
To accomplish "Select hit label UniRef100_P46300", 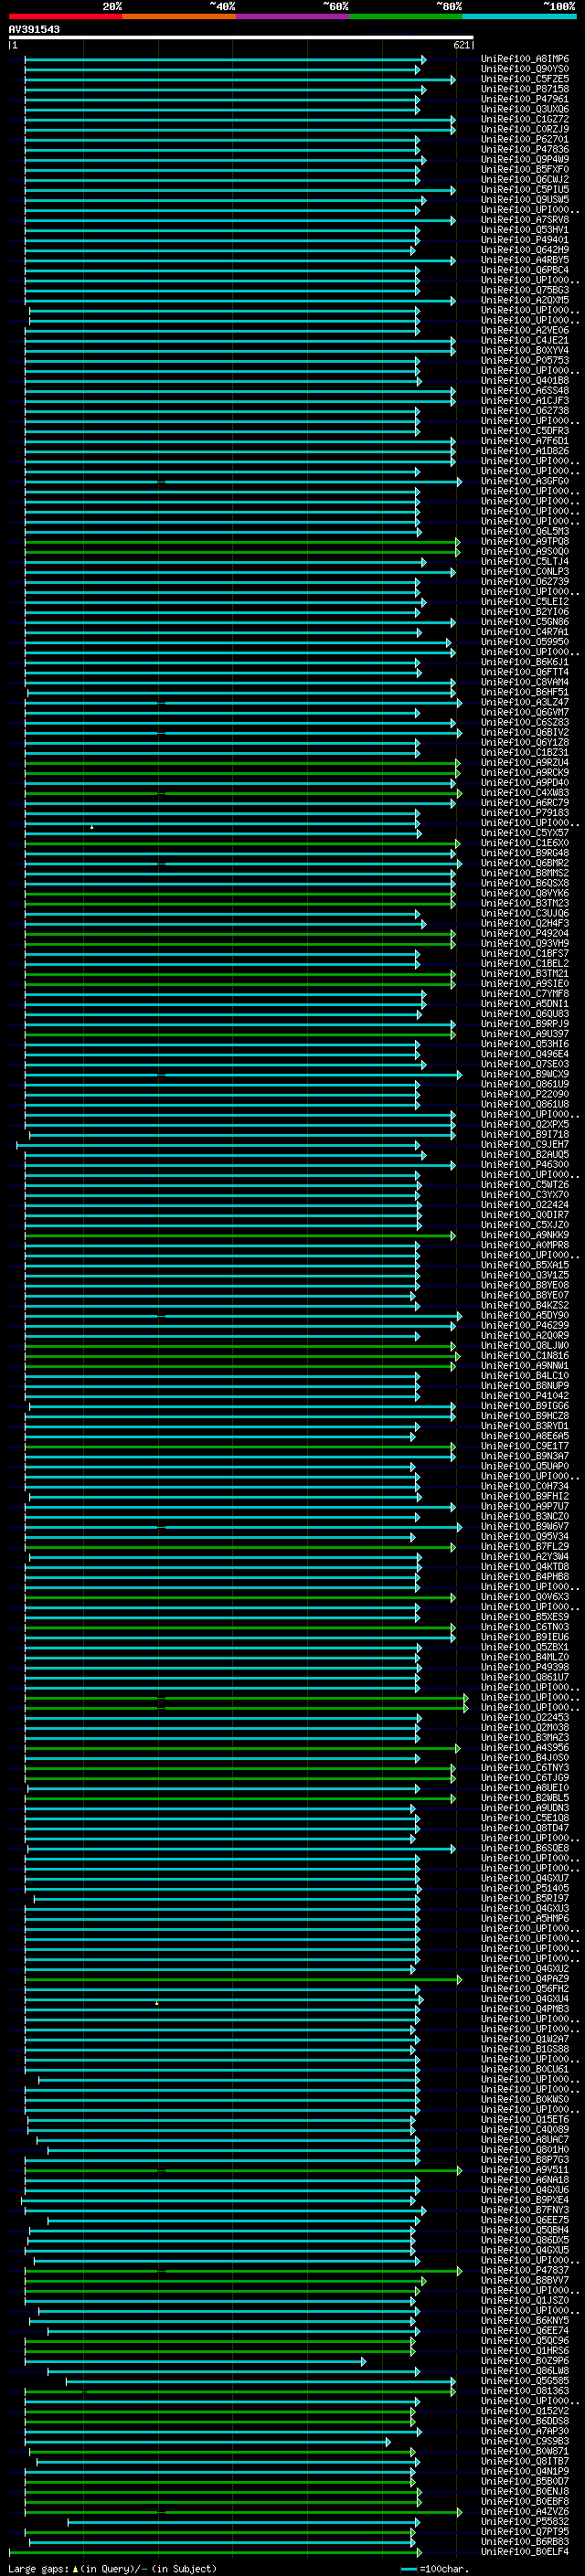I will [x=525, y=1165].
